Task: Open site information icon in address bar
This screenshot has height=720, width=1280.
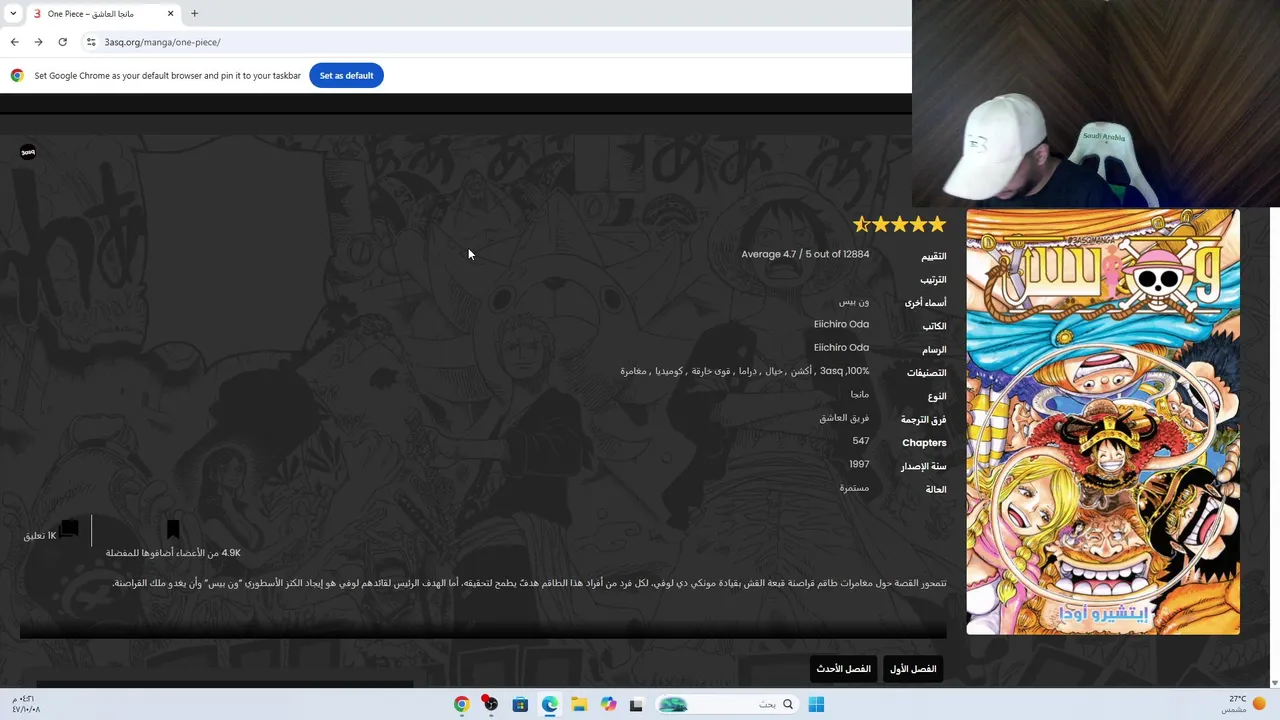Action: pos(91,42)
